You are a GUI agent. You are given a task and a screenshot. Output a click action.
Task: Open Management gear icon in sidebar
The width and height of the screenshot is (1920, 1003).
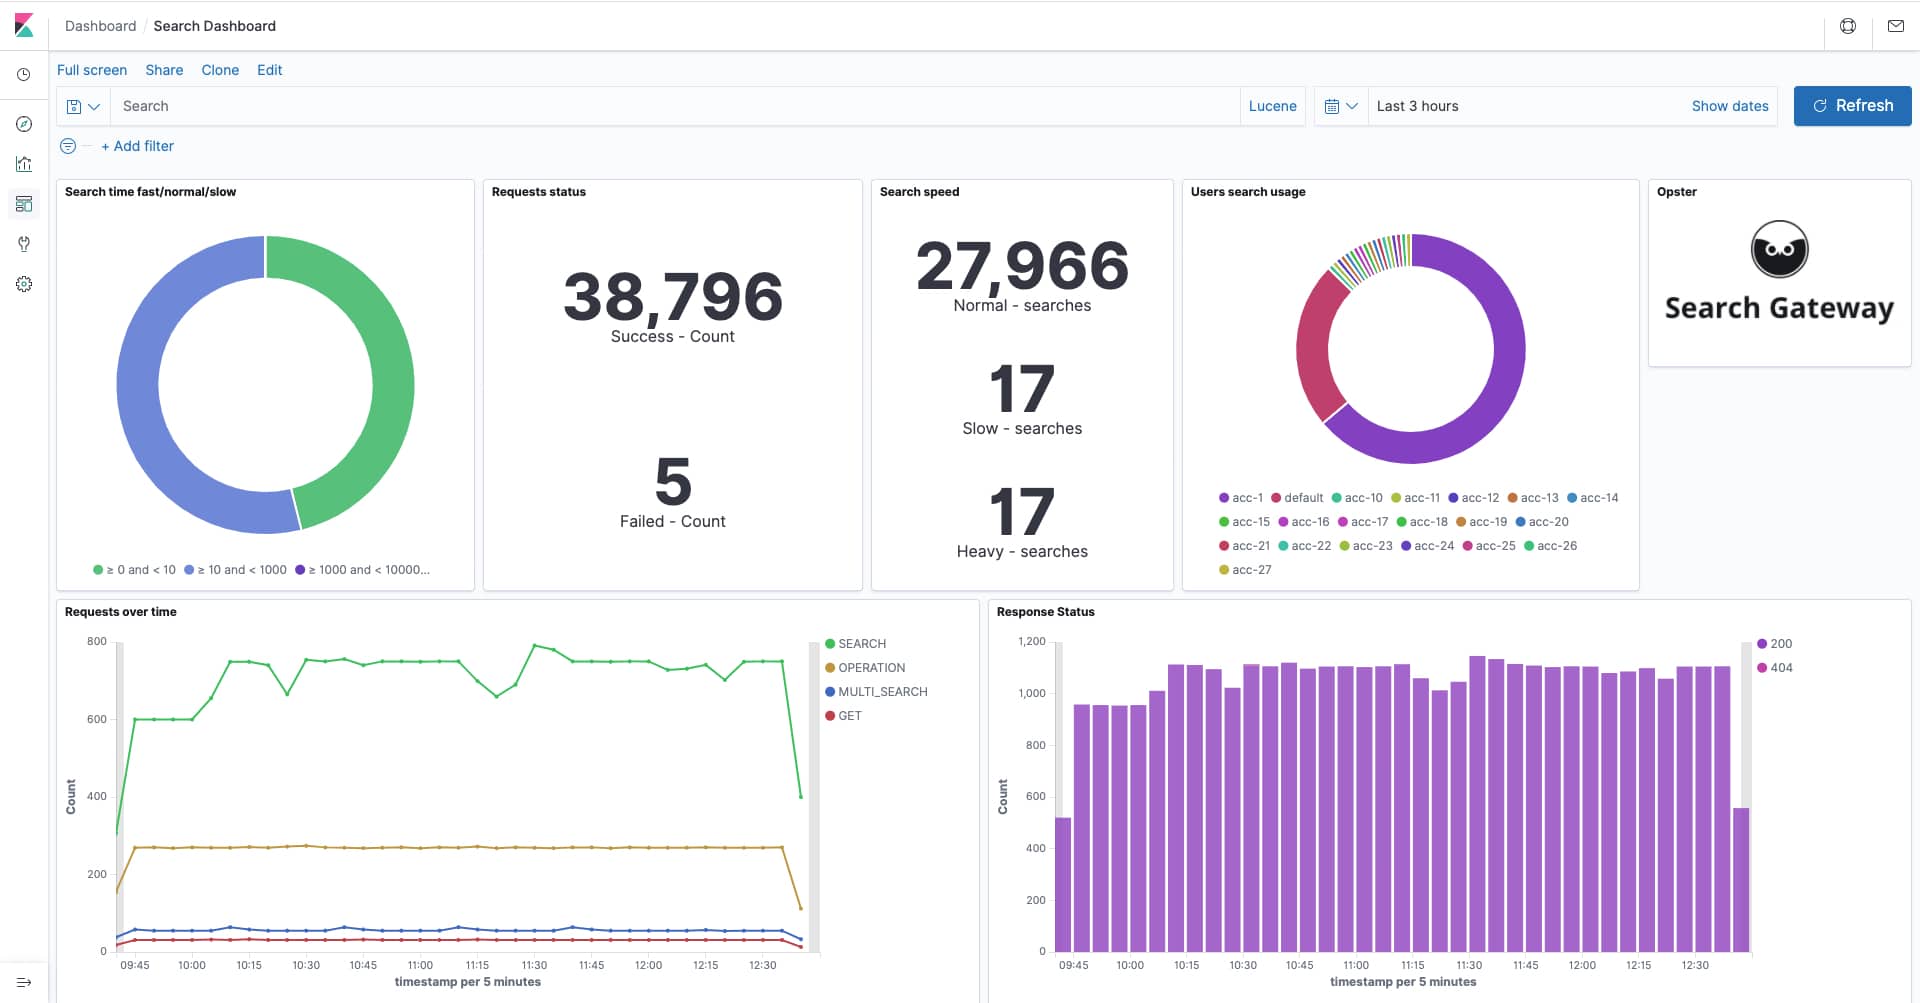click(x=24, y=284)
